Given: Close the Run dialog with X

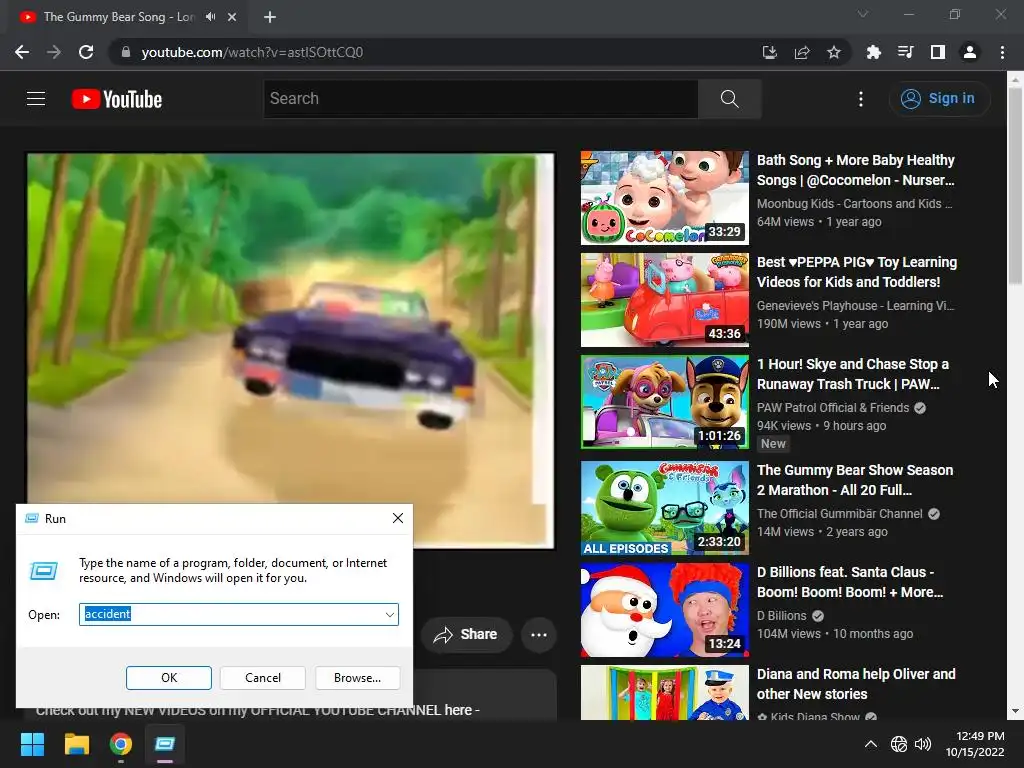Looking at the screenshot, I should pyautogui.click(x=398, y=519).
